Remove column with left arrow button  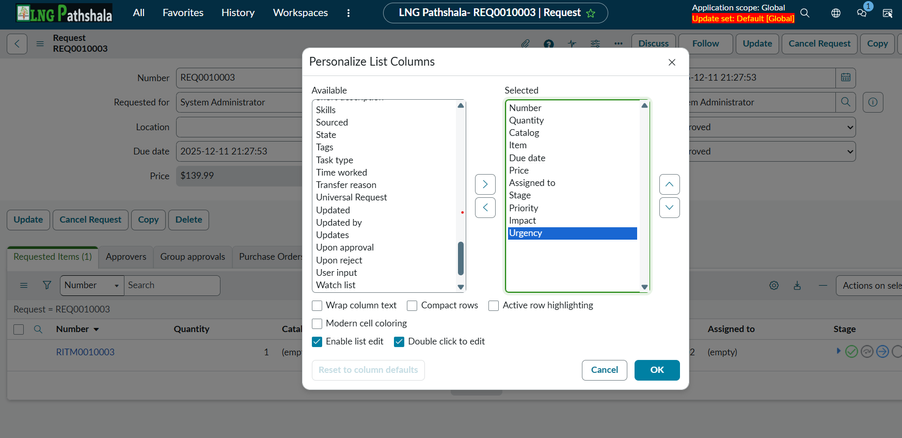(485, 207)
